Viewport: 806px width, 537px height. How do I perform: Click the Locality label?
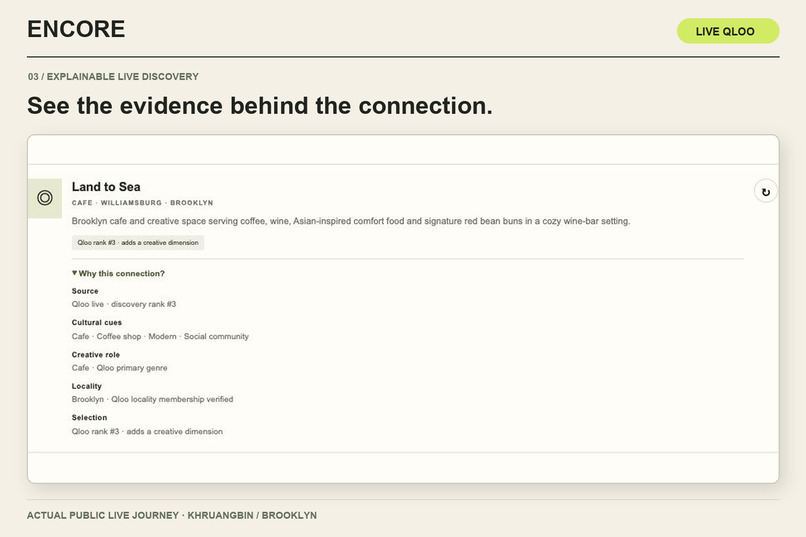(86, 386)
